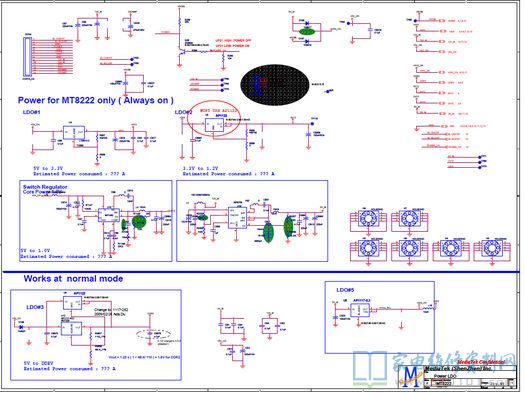
Task: Click the black oval region in the schematic
Action: pyautogui.click(x=275, y=84)
